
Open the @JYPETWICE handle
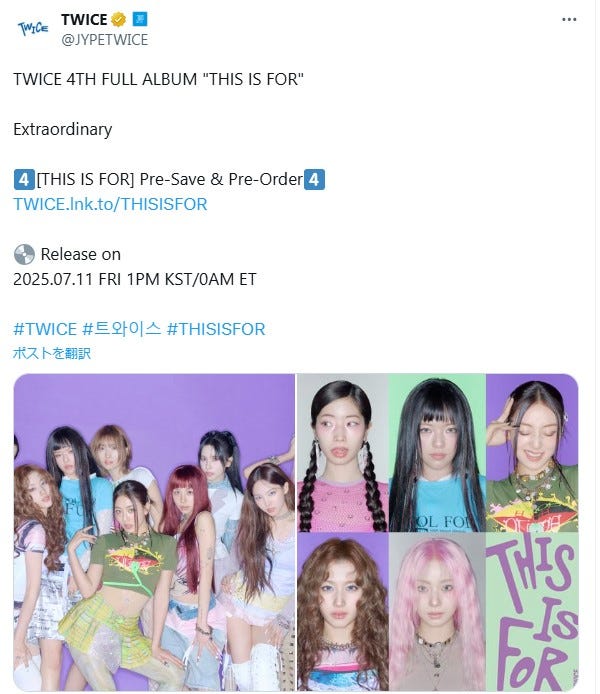point(104,40)
